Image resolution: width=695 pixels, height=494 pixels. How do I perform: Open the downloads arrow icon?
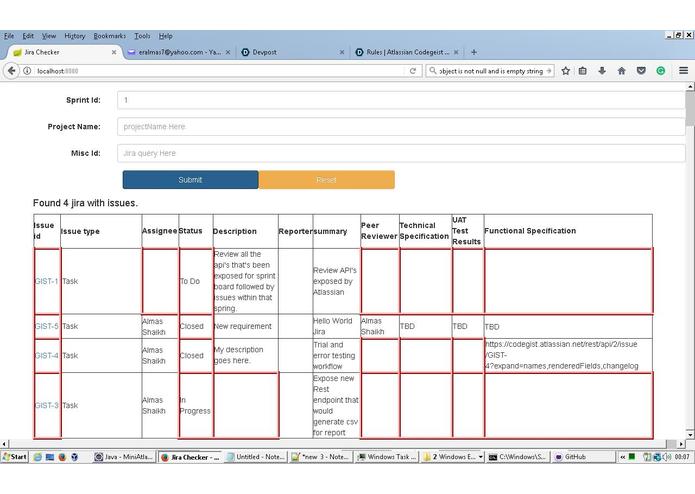[x=602, y=71]
